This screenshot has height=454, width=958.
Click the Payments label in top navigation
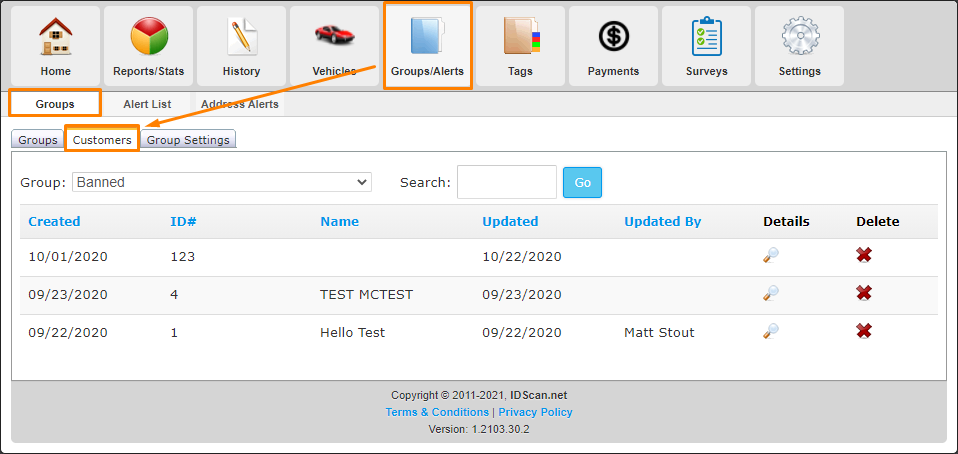pos(613,71)
